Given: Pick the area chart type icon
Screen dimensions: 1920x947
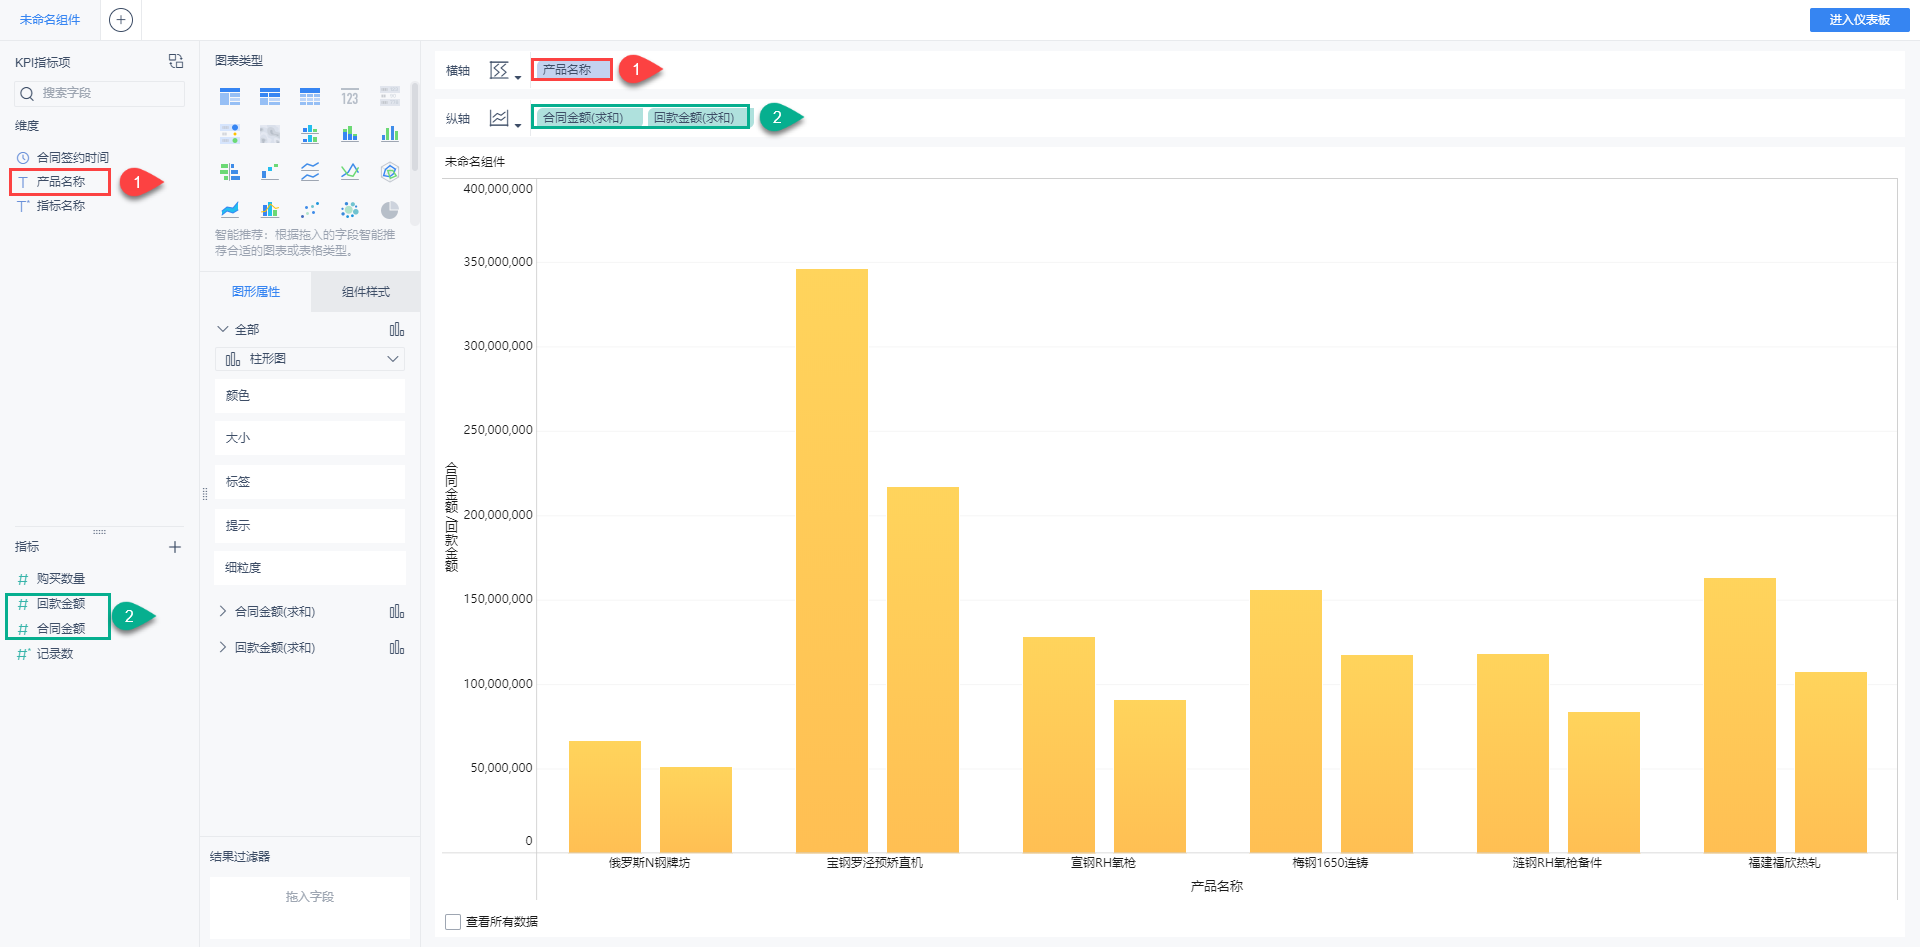Looking at the screenshot, I should [x=230, y=210].
